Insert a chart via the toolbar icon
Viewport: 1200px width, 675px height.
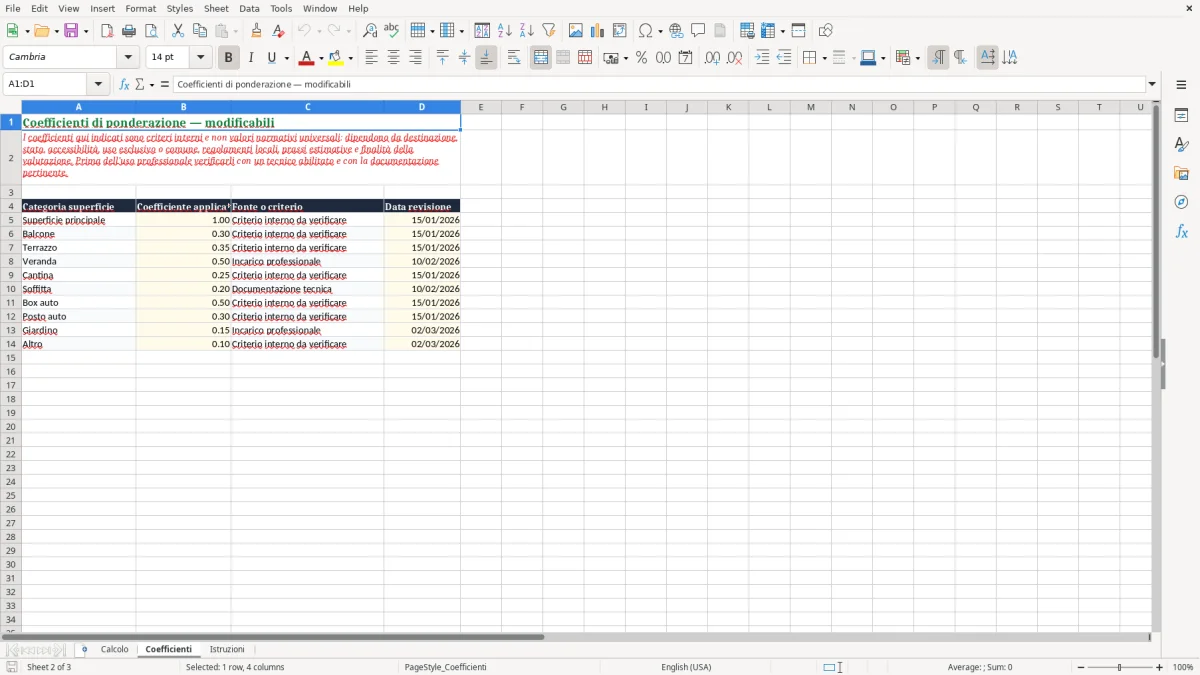598,31
